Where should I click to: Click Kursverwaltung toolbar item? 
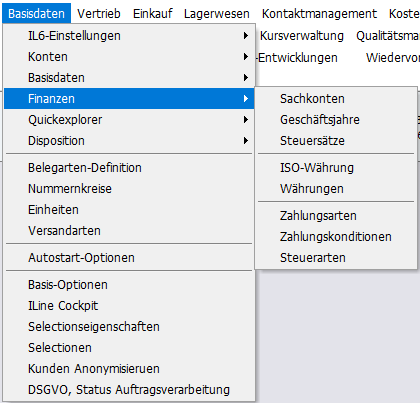click(302, 36)
